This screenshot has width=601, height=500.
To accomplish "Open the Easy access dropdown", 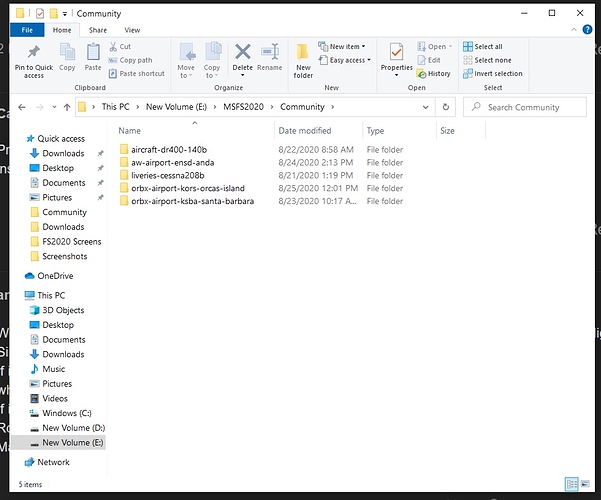I will (345, 60).
